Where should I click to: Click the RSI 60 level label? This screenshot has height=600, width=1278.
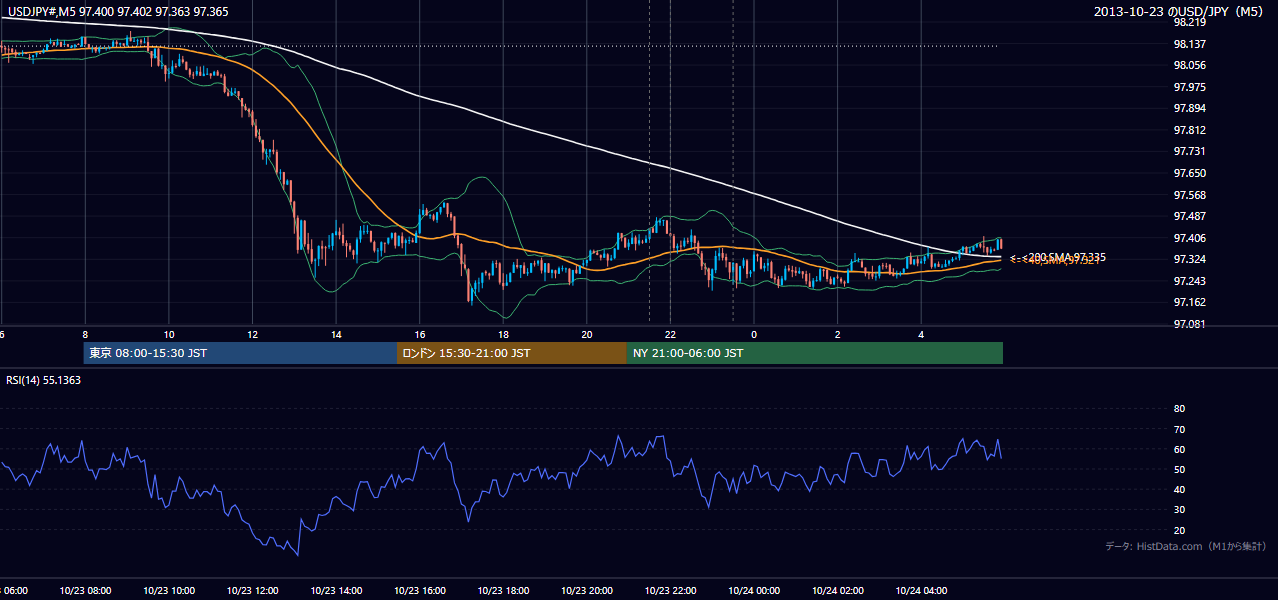pos(1179,449)
